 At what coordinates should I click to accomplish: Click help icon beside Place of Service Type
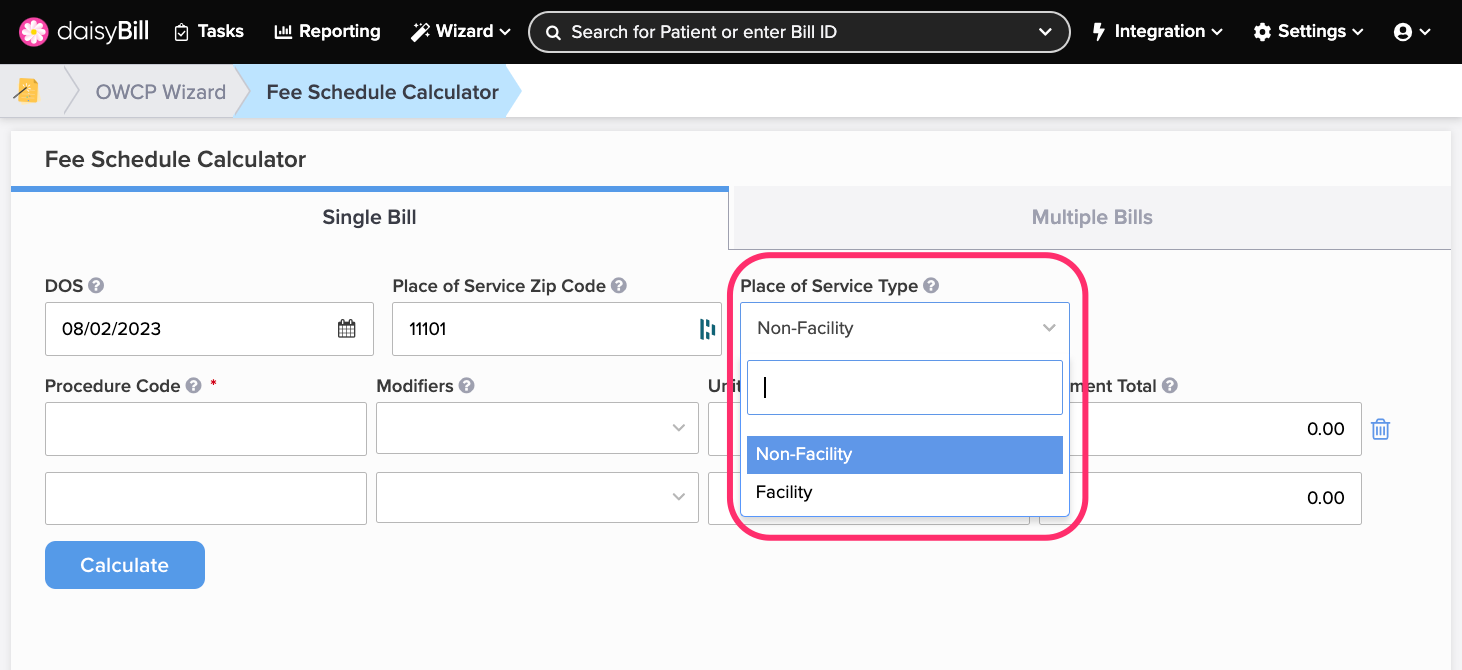(x=931, y=286)
